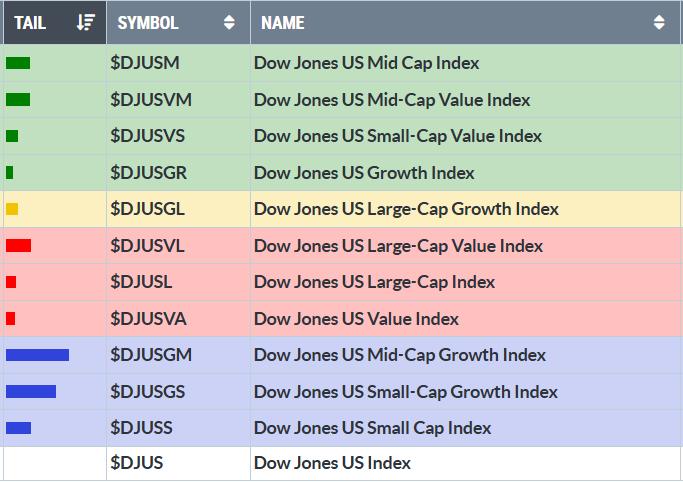Click the green tail bar for $DJUSM
This screenshot has height=482, width=683.
click(x=18, y=63)
